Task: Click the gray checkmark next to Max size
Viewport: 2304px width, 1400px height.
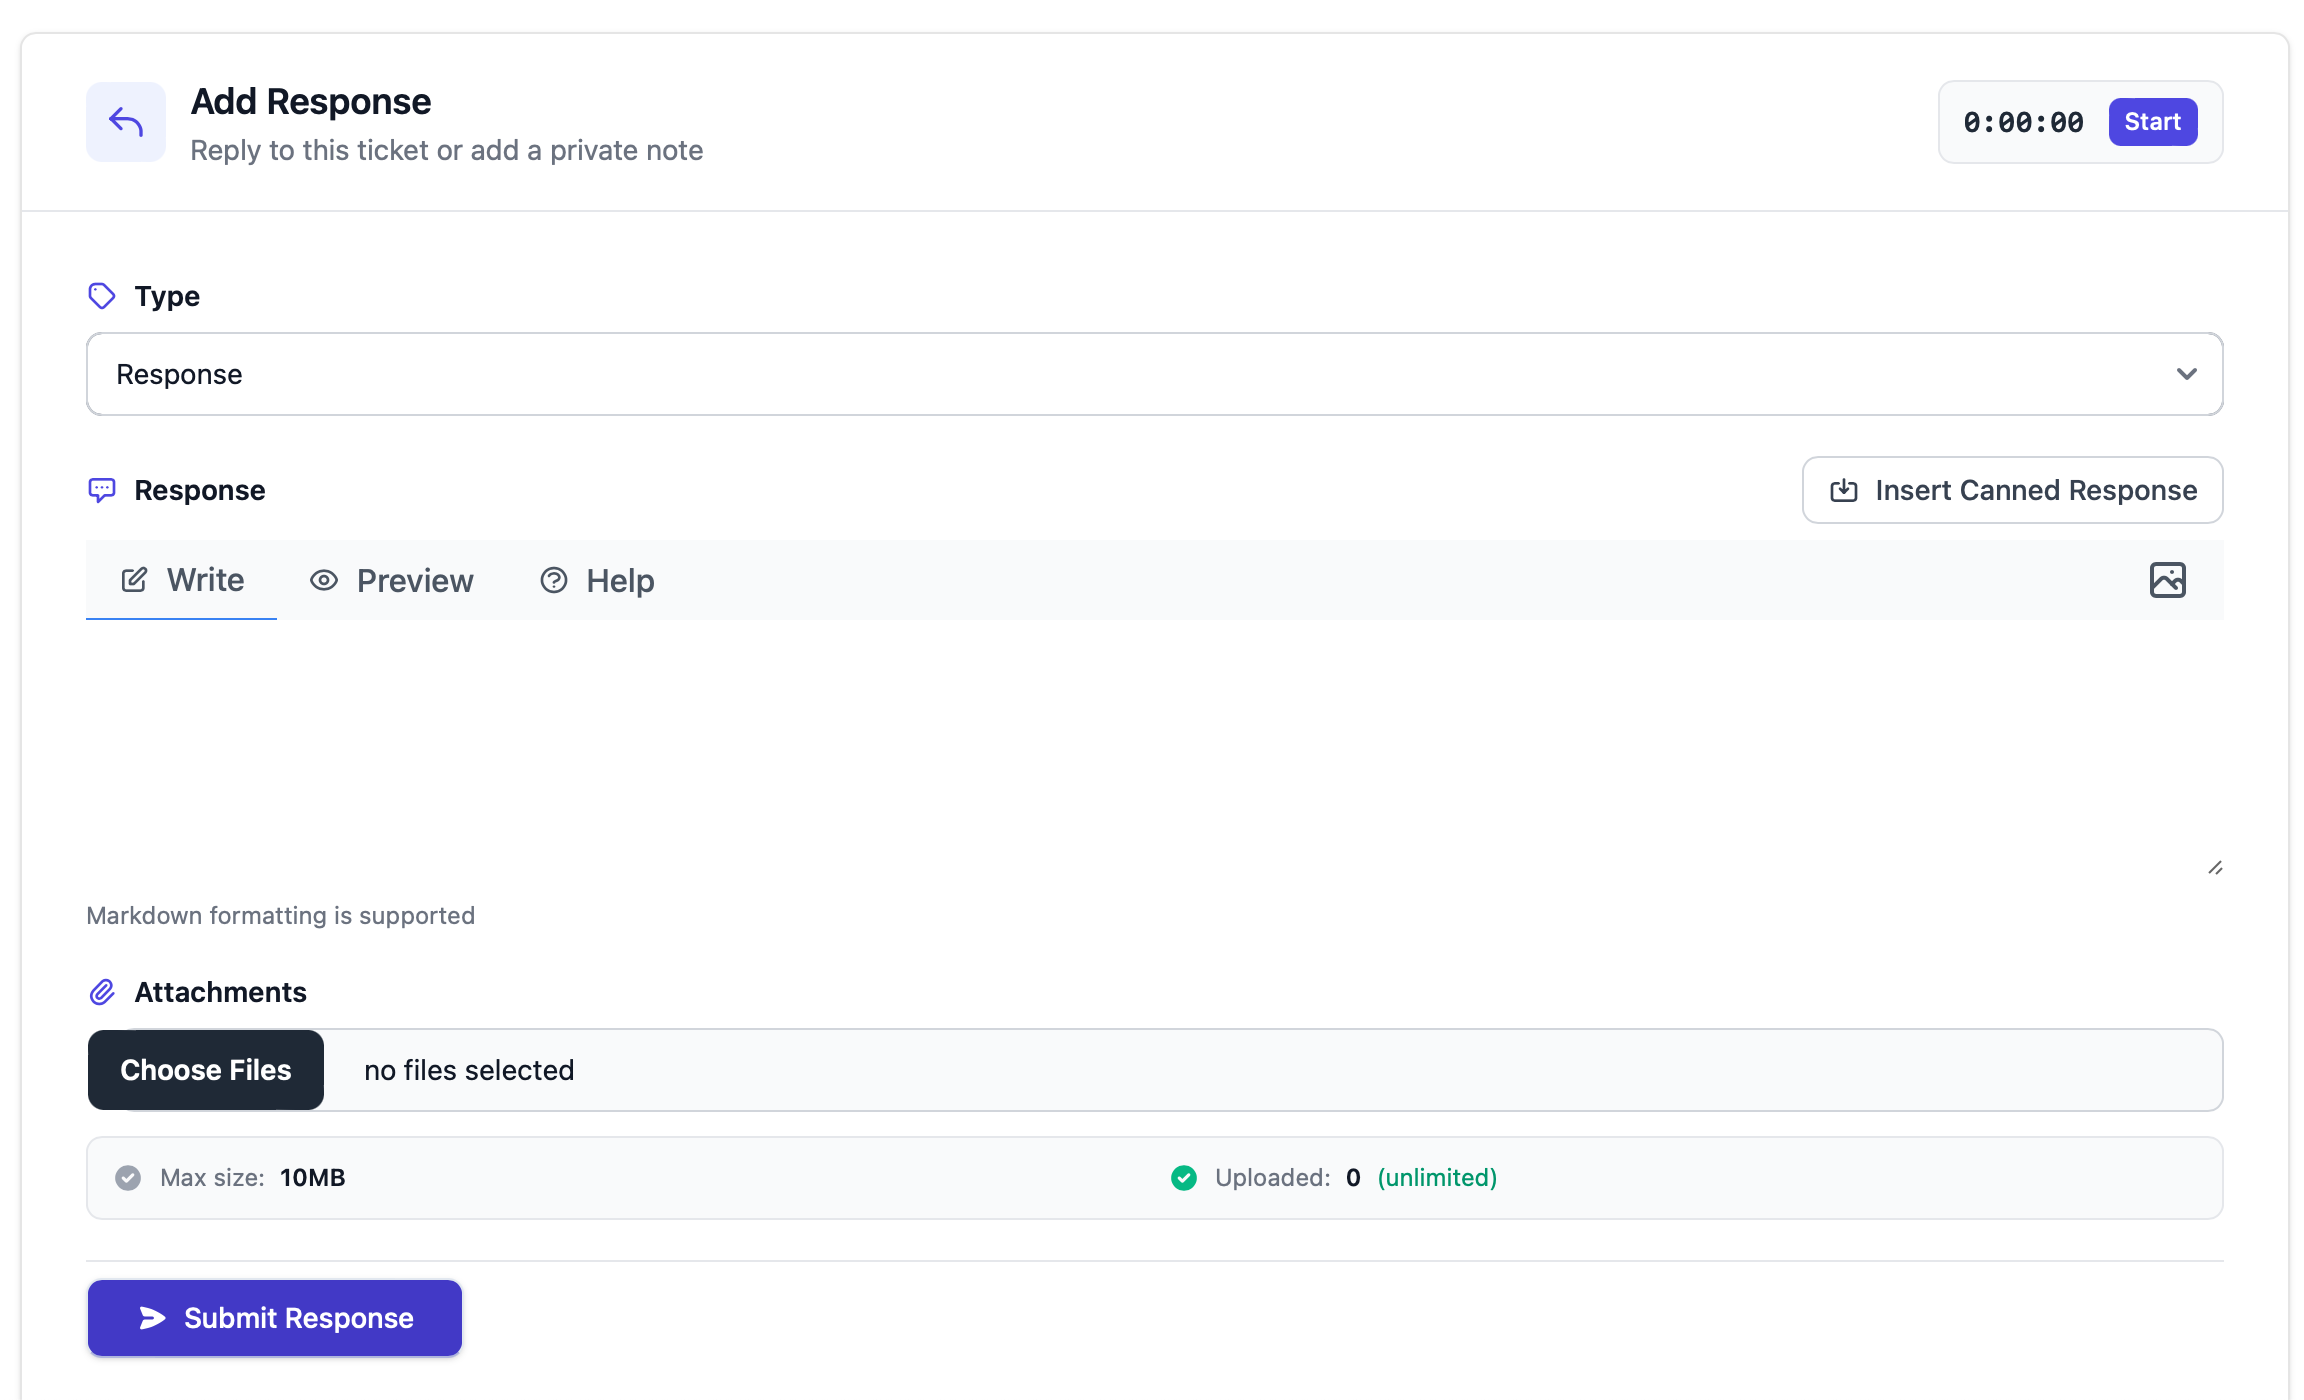Action: 128,1178
